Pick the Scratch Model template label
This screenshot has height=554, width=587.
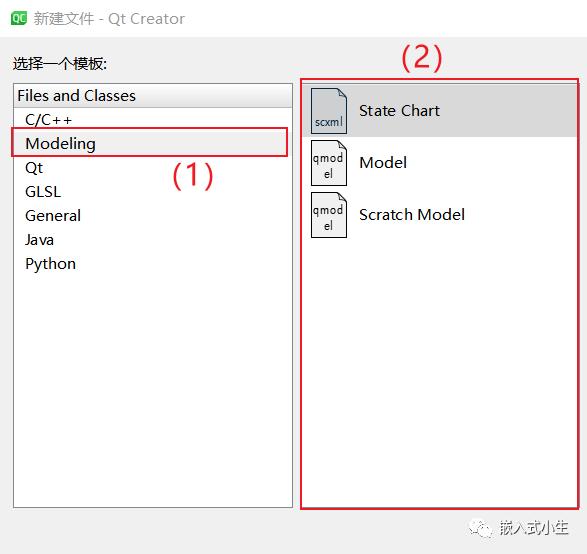coord(412,215)
